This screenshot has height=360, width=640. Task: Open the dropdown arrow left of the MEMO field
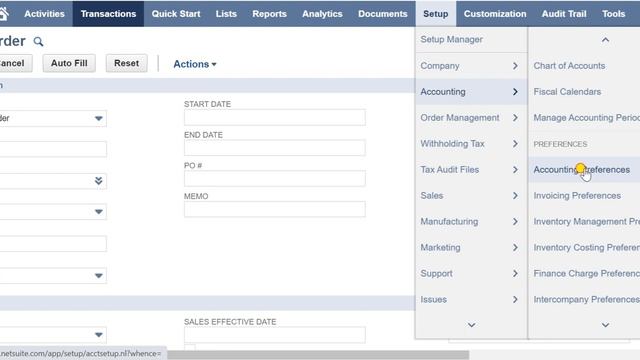click(x=98, y=211)
